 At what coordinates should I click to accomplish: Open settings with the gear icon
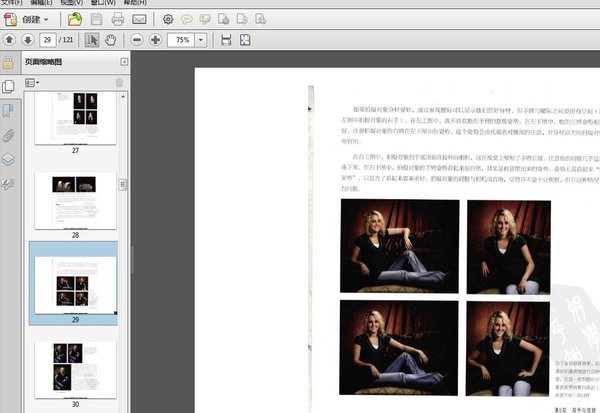click(x=168, y=19)
